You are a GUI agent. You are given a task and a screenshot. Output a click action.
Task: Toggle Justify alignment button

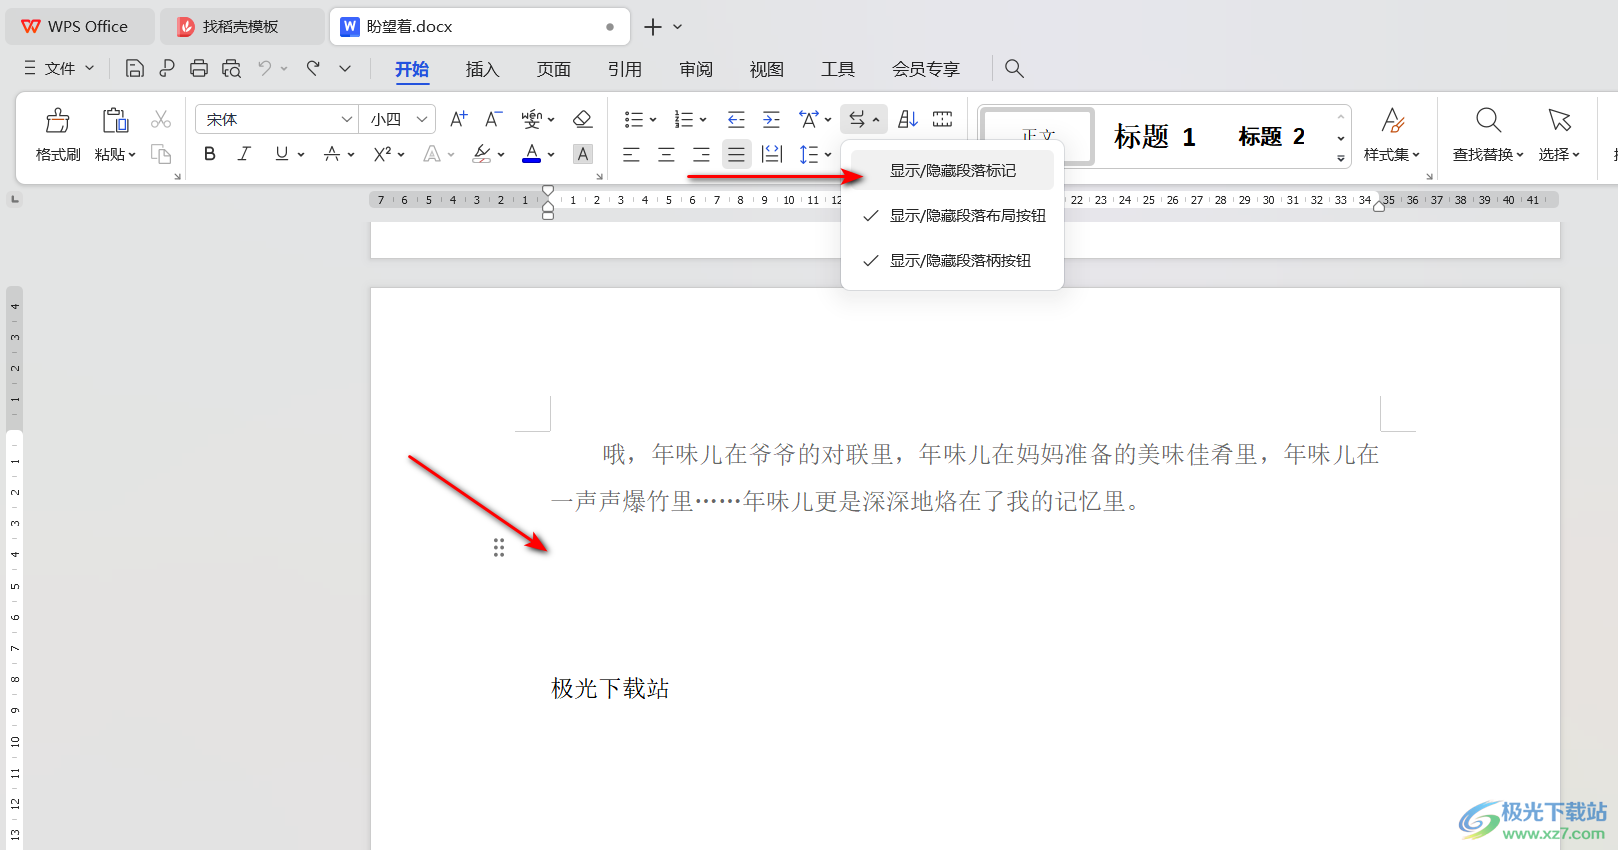pos(736,154)
